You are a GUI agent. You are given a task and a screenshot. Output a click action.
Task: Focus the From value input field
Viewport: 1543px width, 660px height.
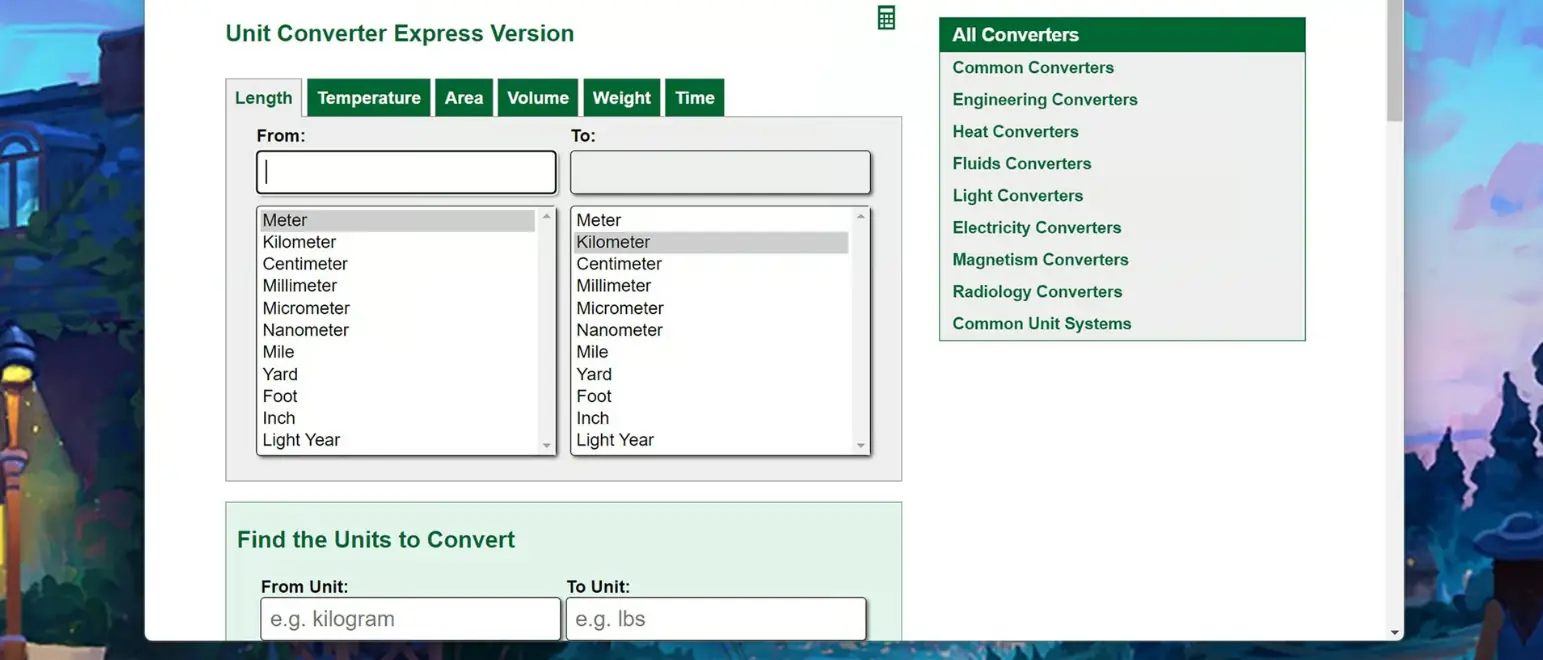pyautogui.click(x=406, y=172)
